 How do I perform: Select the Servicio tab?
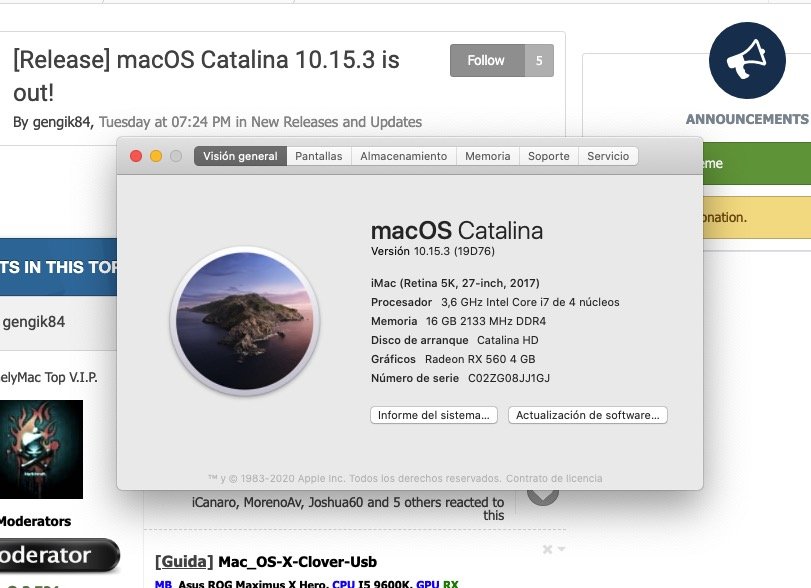click(x=608, y=156)
